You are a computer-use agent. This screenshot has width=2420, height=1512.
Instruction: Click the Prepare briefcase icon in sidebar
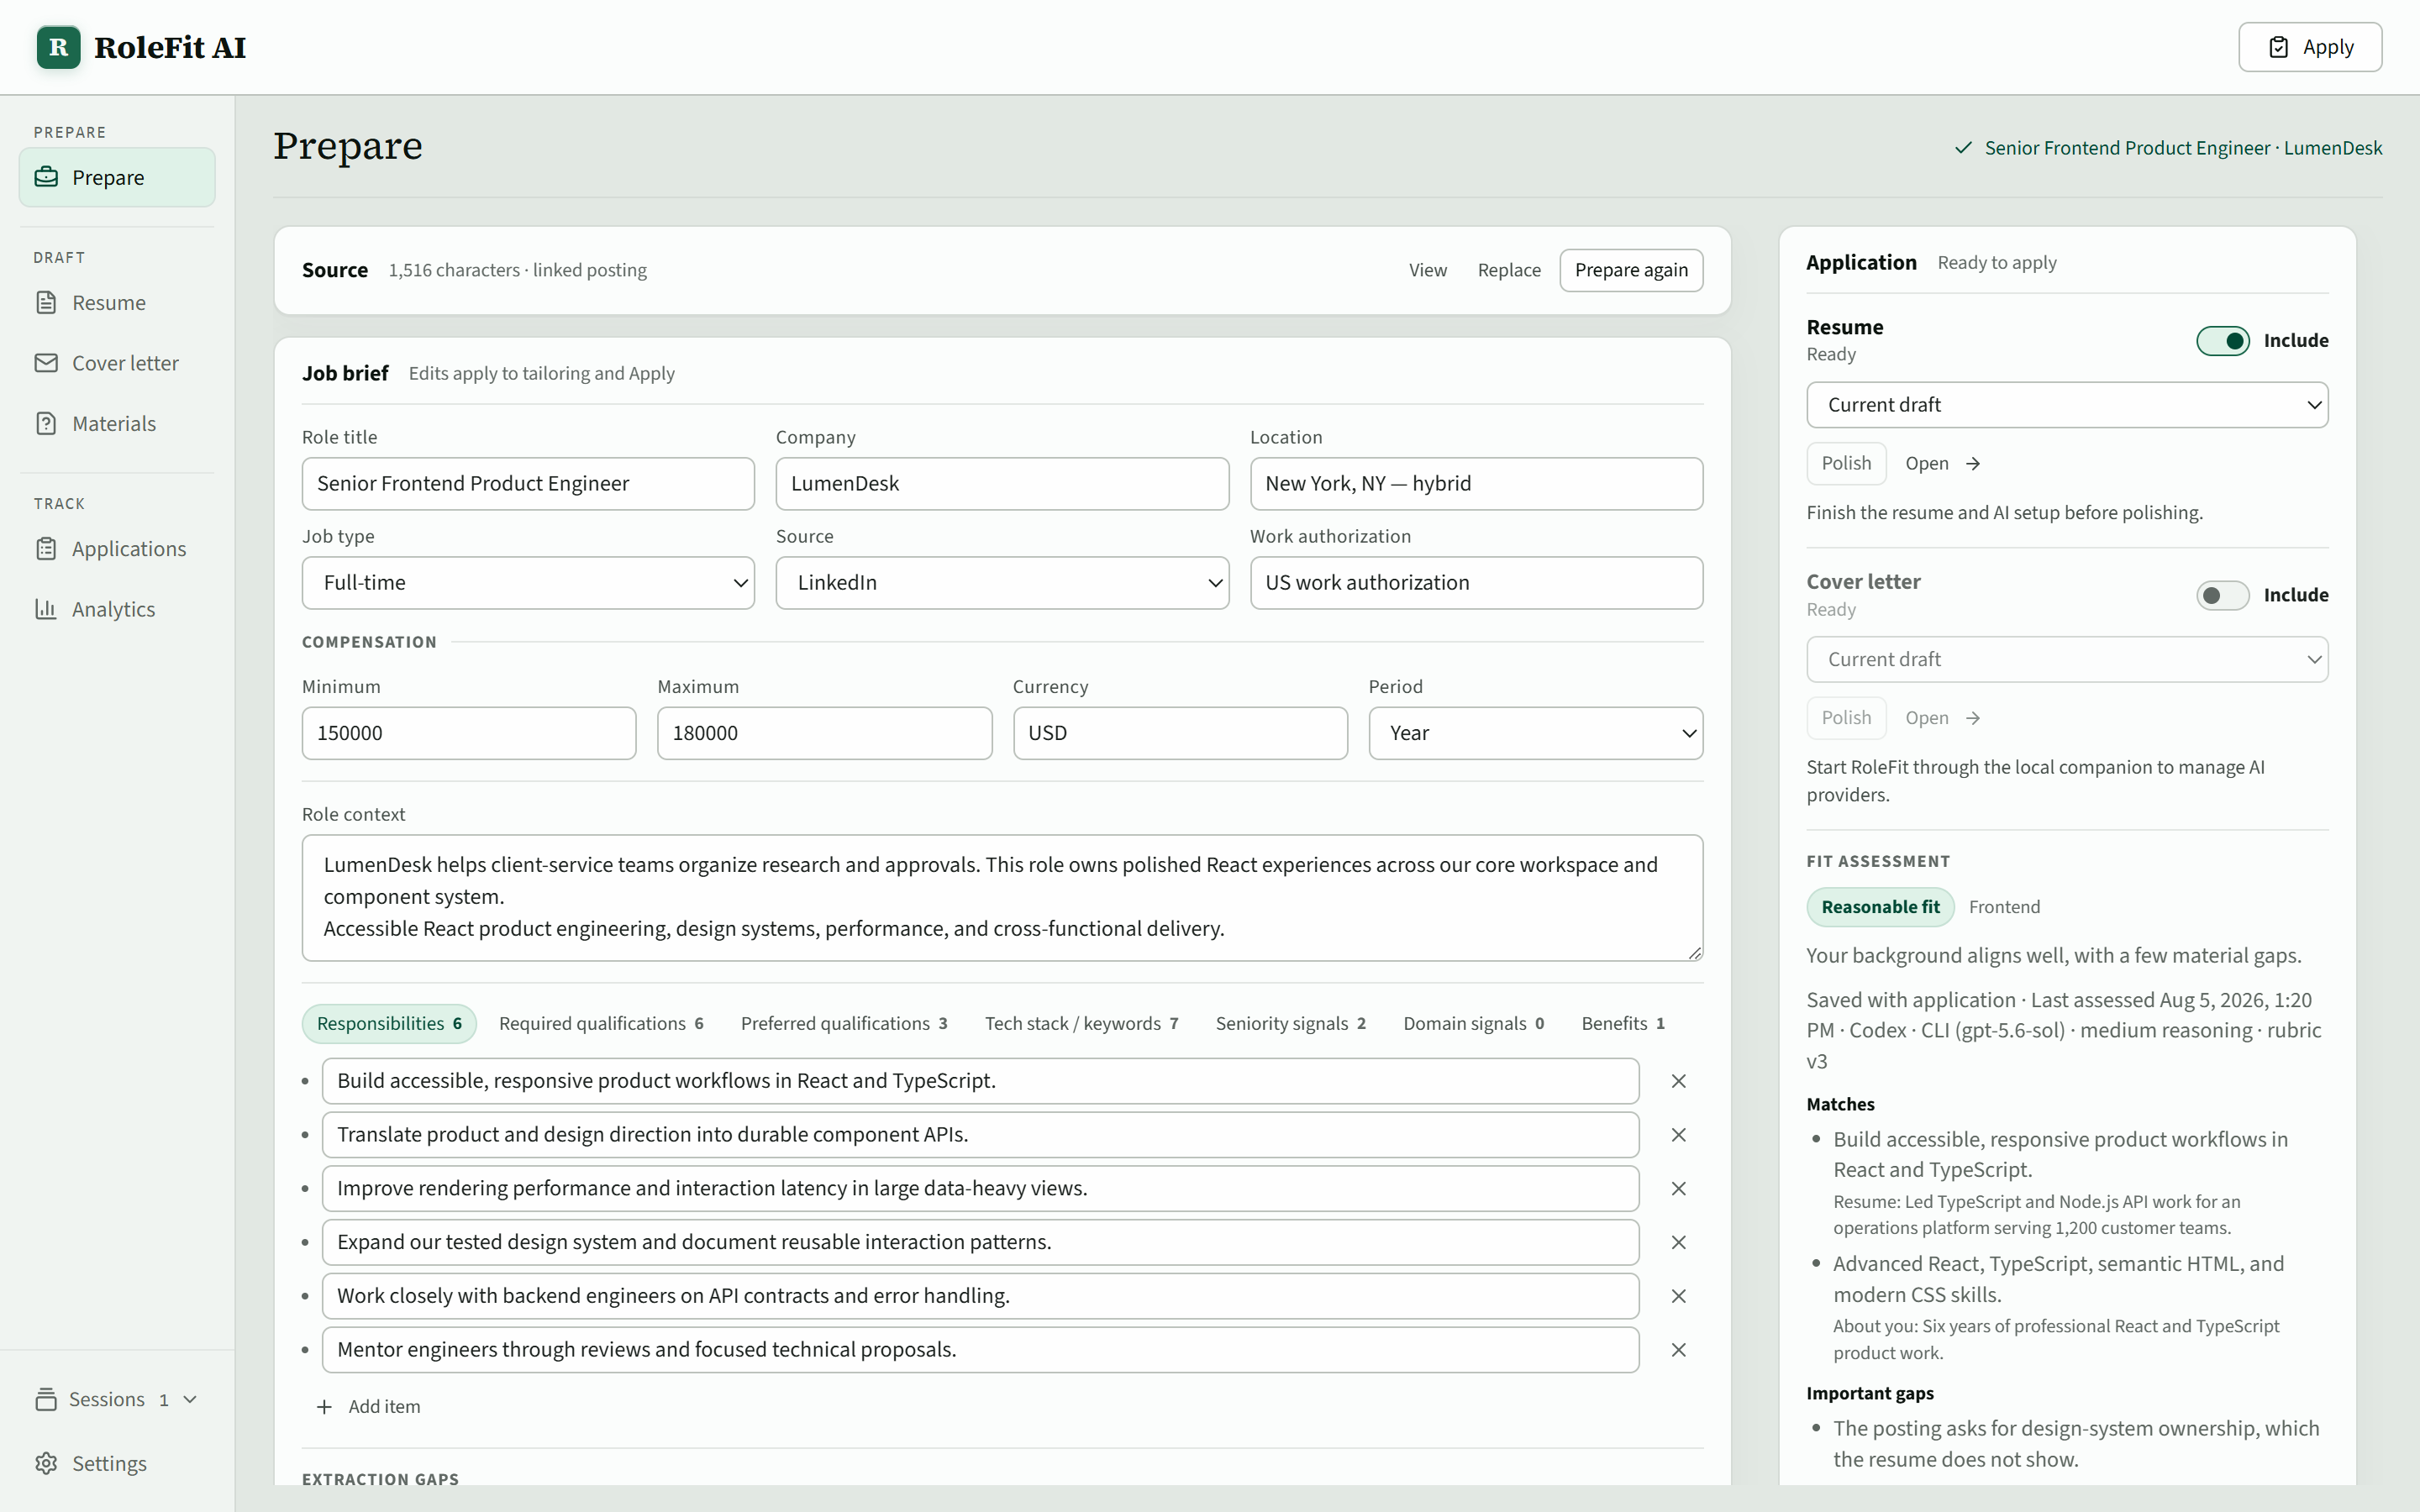(46, 177)
